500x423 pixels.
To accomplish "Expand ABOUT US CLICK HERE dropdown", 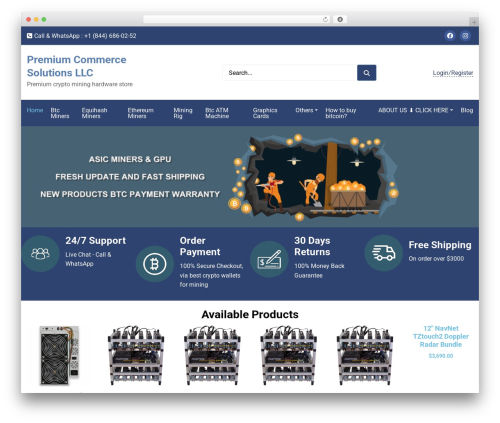I will (x=415, y=110).
